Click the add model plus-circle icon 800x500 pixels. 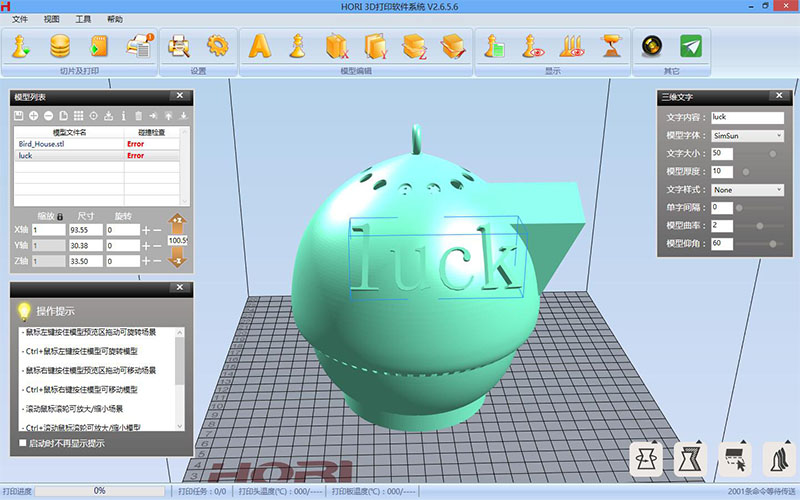[x=34, y=116]
